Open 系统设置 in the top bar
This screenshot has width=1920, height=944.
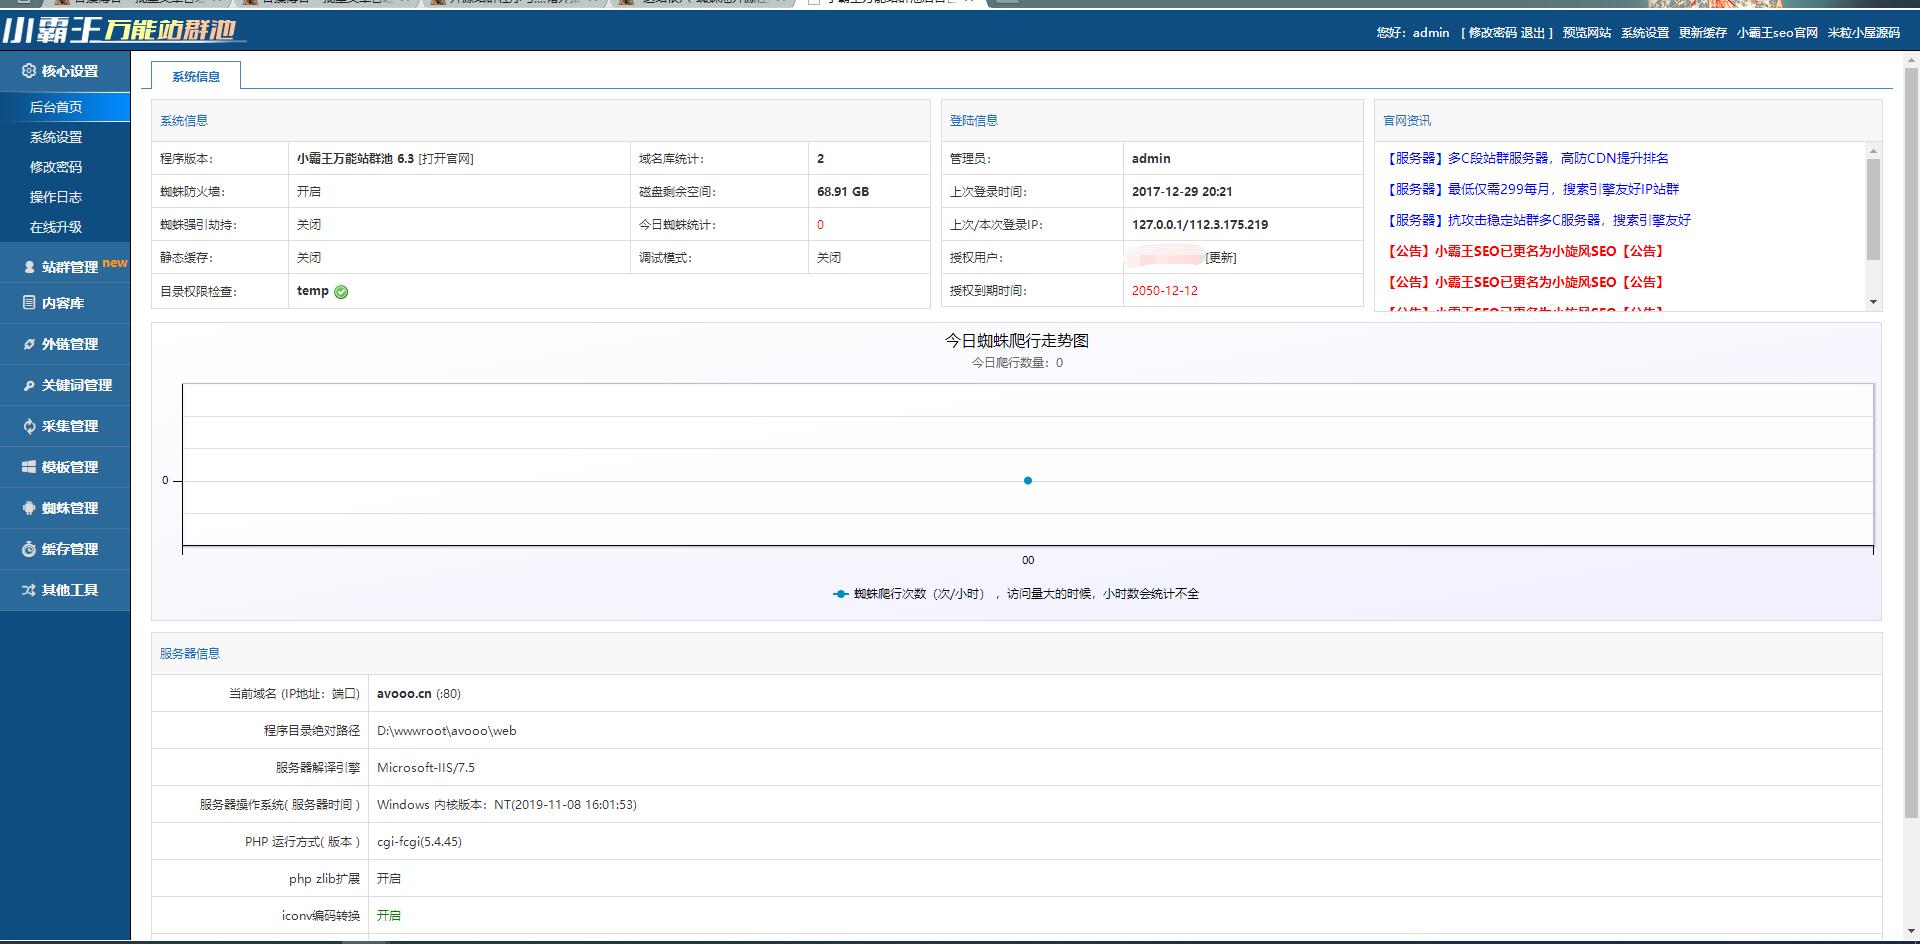(1645, 33)
